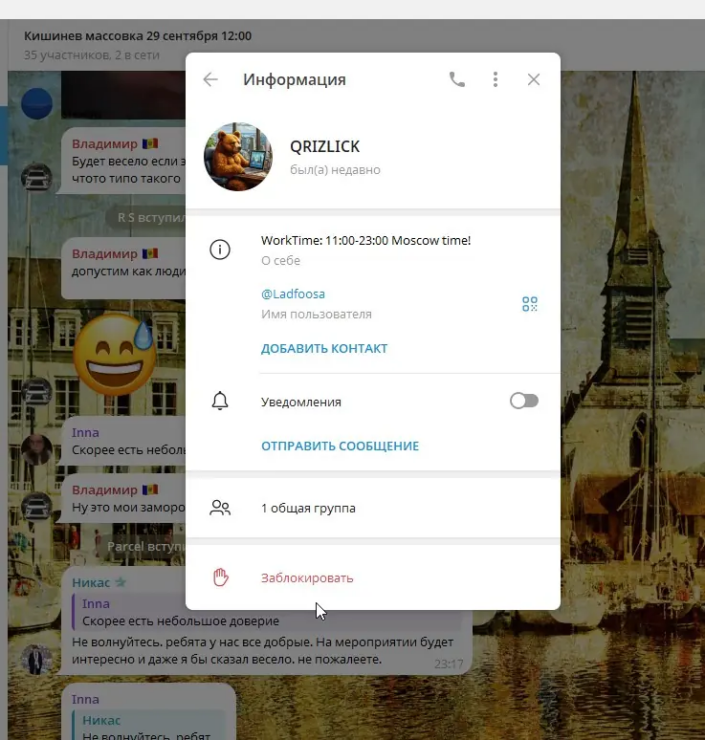Screen dimensions: 705x740
Task: Start a voice call with phone icon
Action: [457, 80]
